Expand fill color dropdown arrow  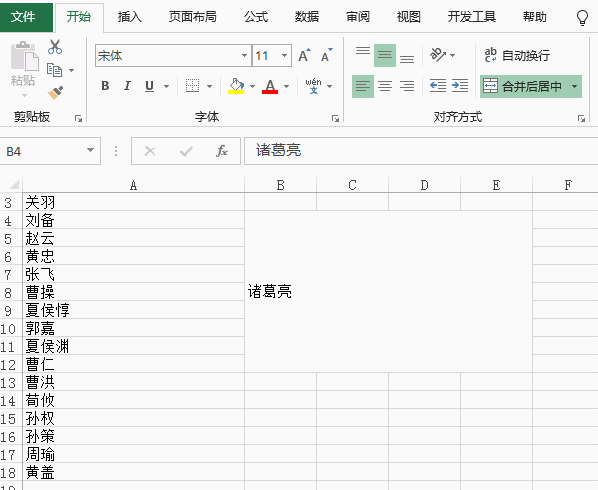pyautogui.click(x=252, y=87)
